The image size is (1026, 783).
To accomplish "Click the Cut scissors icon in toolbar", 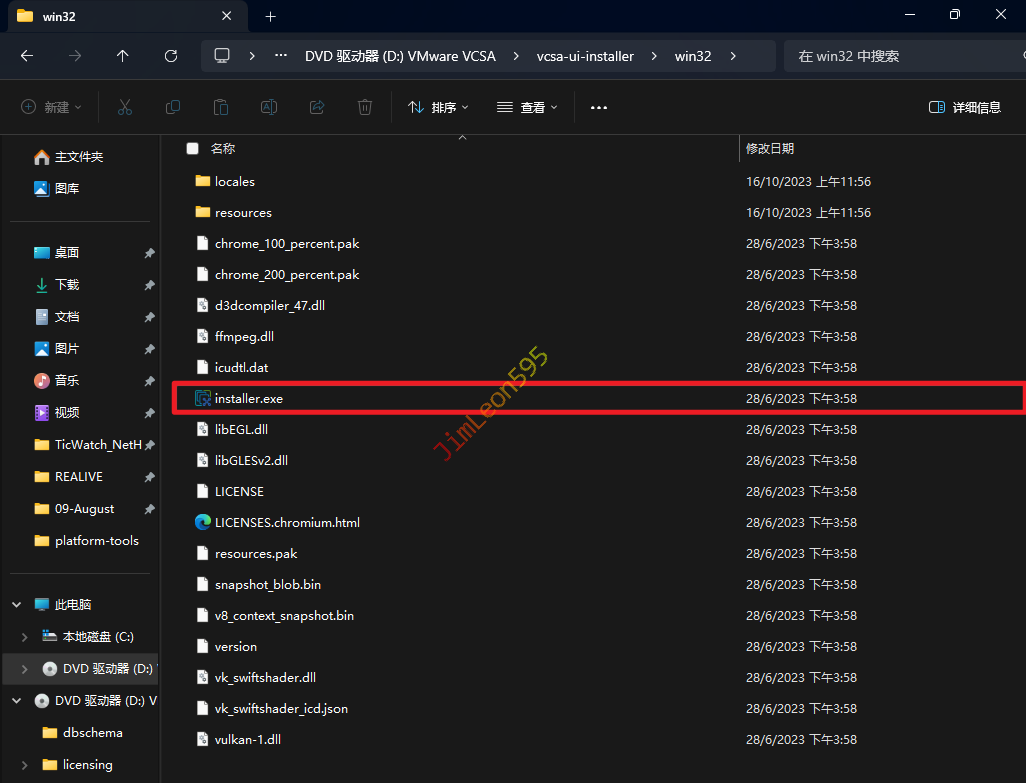I will click(x=125, y=107).
